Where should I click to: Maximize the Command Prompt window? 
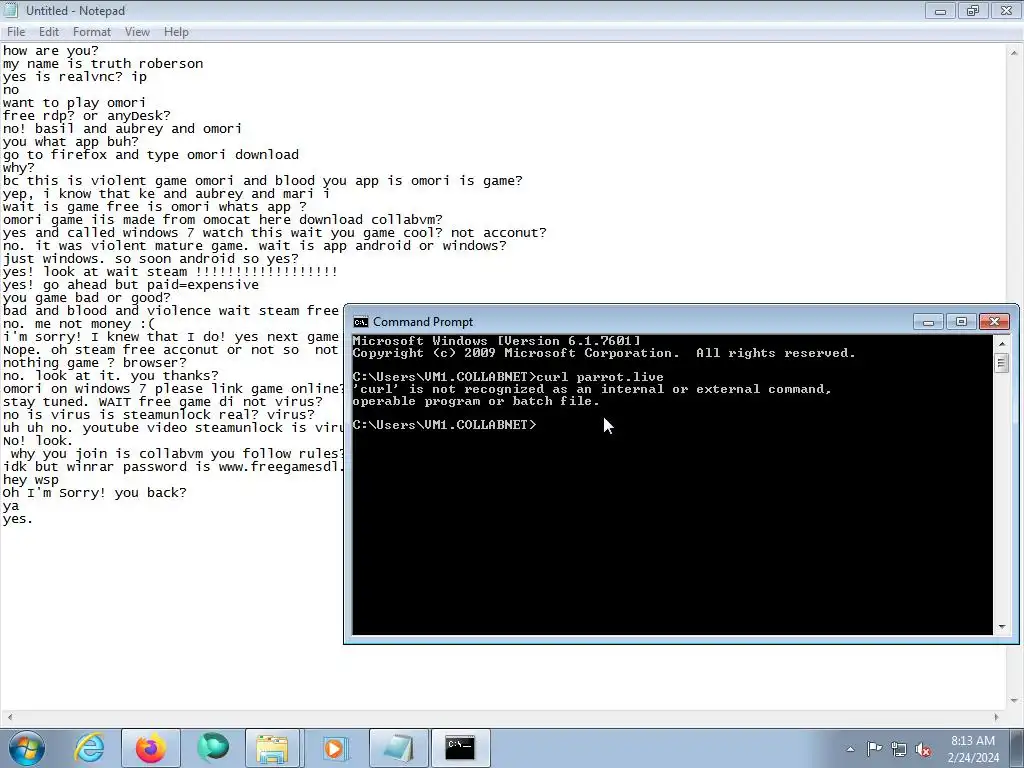[x=961, y=321]
